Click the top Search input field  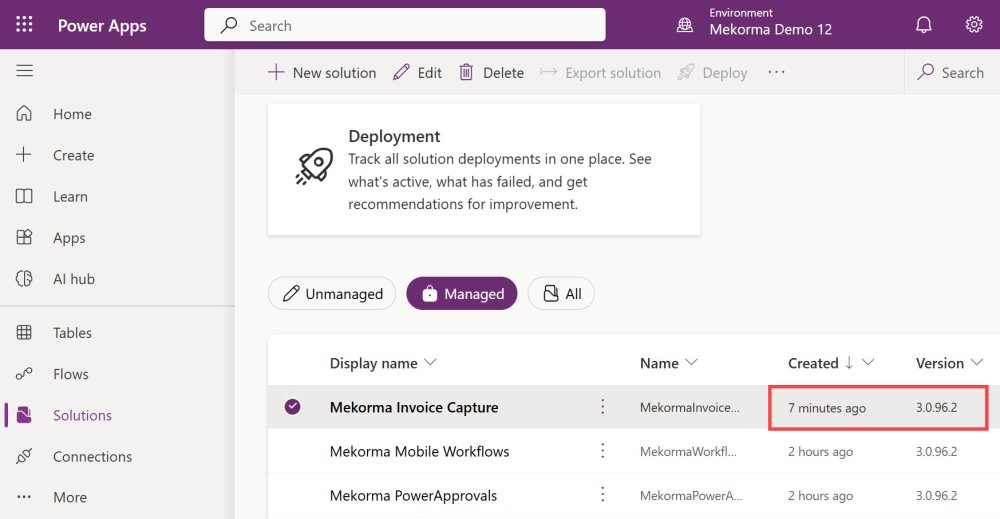tap(405, 25)
